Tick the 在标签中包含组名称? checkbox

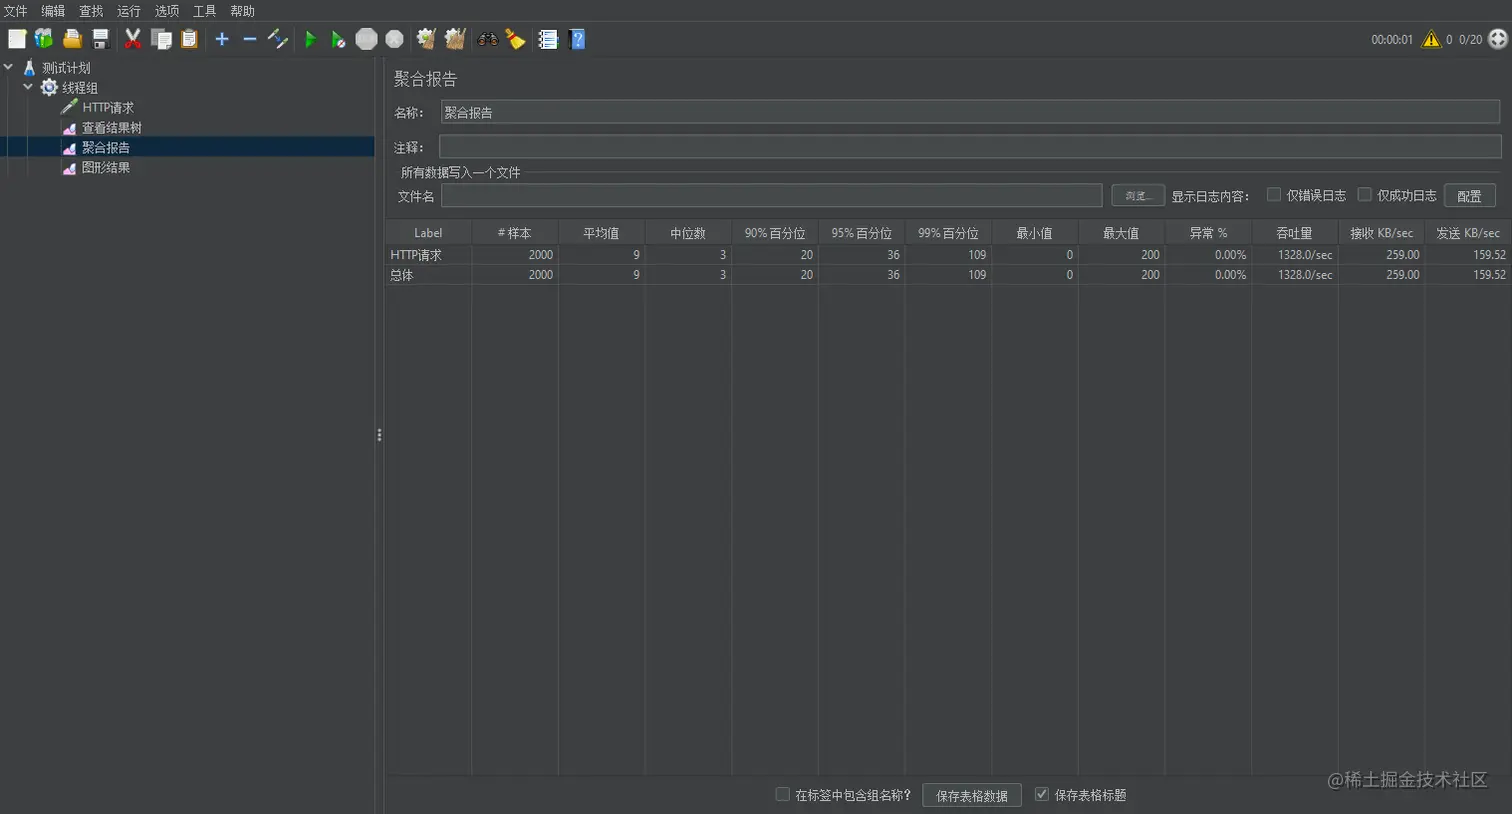click(x=782, y=794)
